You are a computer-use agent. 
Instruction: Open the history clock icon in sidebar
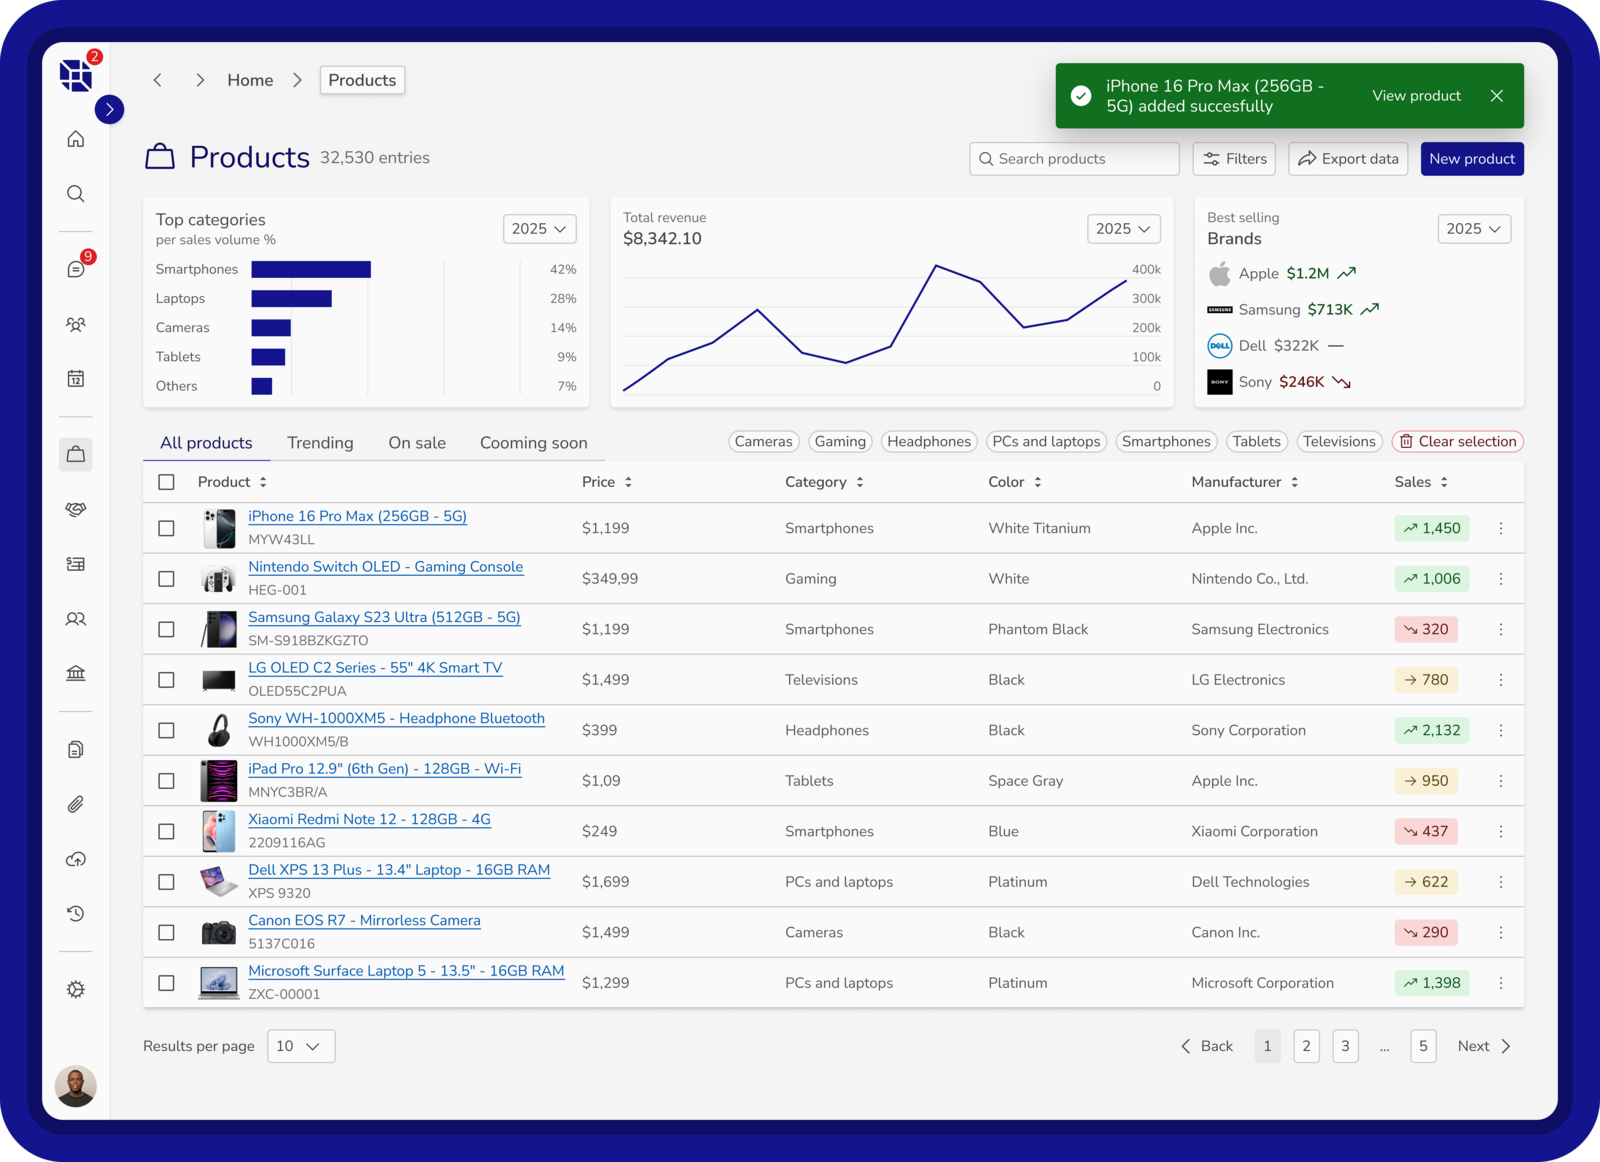coord(76,914)
